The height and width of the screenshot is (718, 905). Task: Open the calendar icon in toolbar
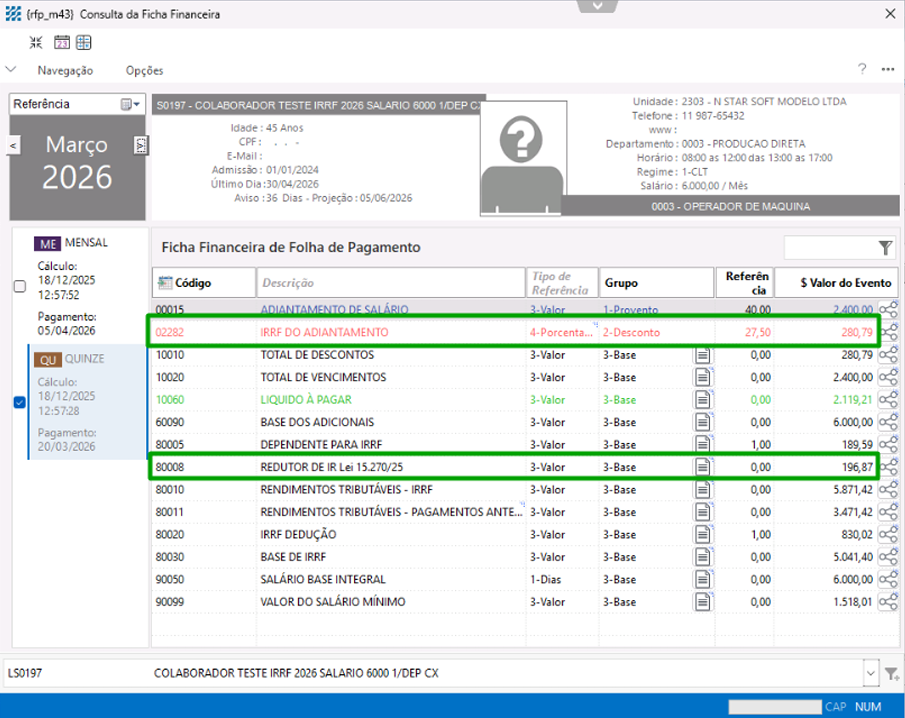coord(61,43)
